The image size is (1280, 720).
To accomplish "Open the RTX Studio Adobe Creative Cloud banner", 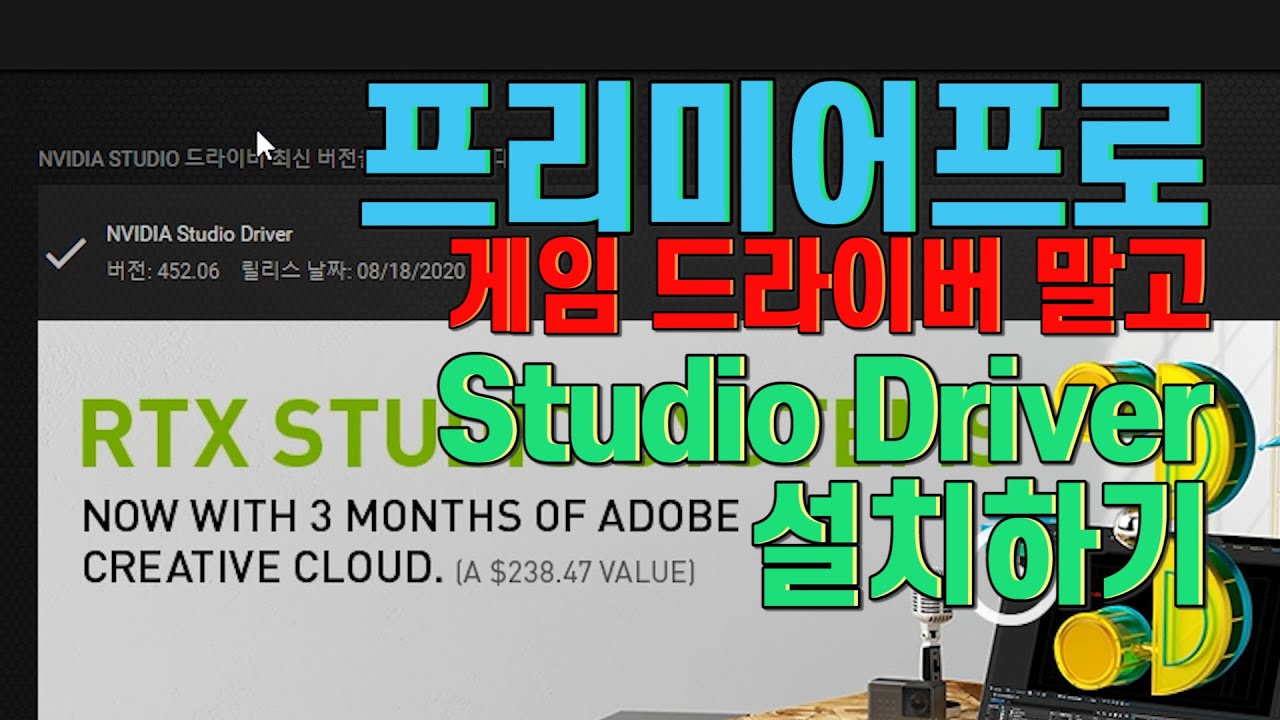I will [658, 520].
